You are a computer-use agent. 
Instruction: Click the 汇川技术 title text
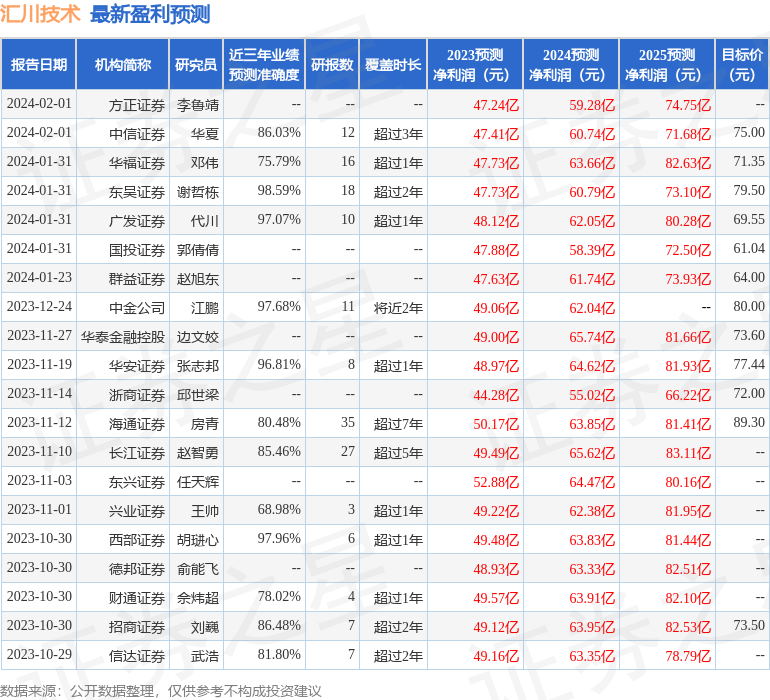[40, 14]
